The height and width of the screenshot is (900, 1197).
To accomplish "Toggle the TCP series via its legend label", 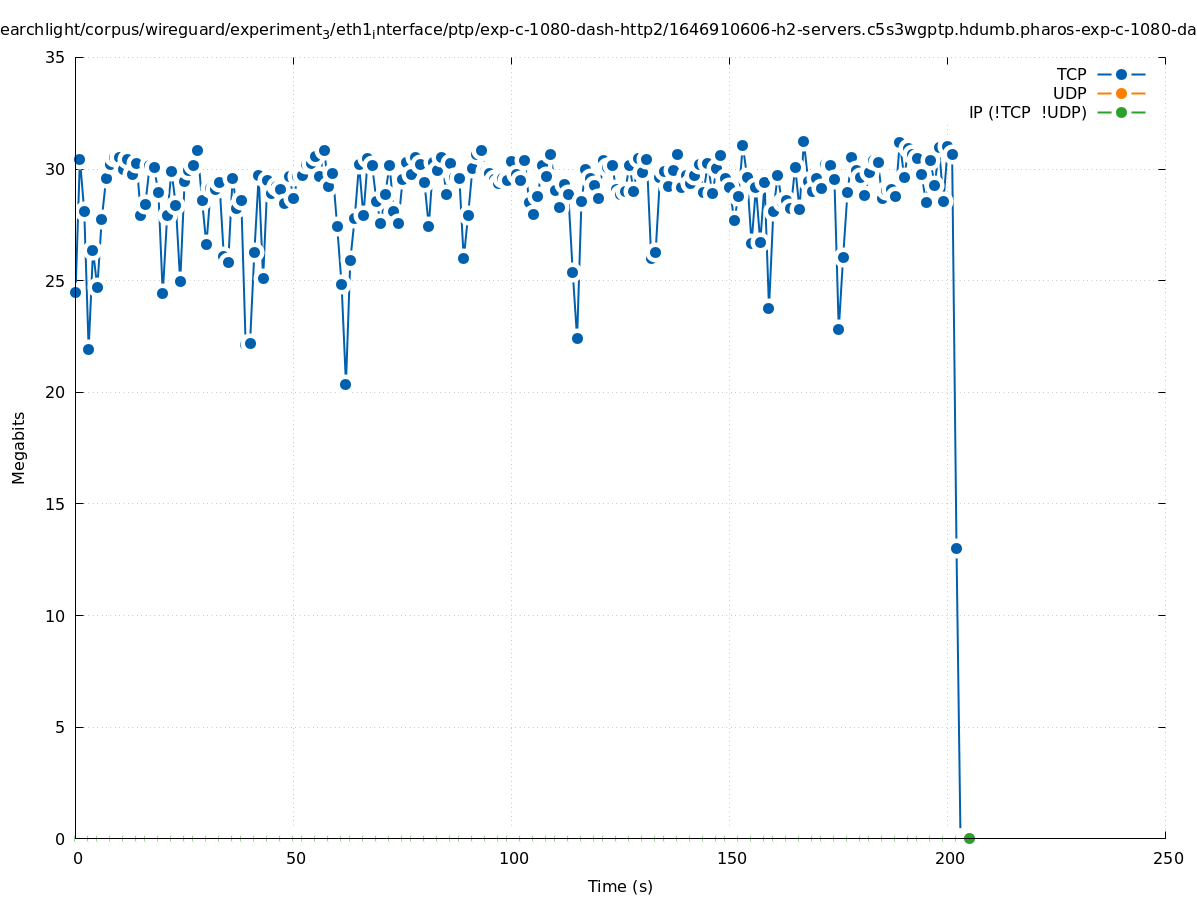I will (1071, 74).
